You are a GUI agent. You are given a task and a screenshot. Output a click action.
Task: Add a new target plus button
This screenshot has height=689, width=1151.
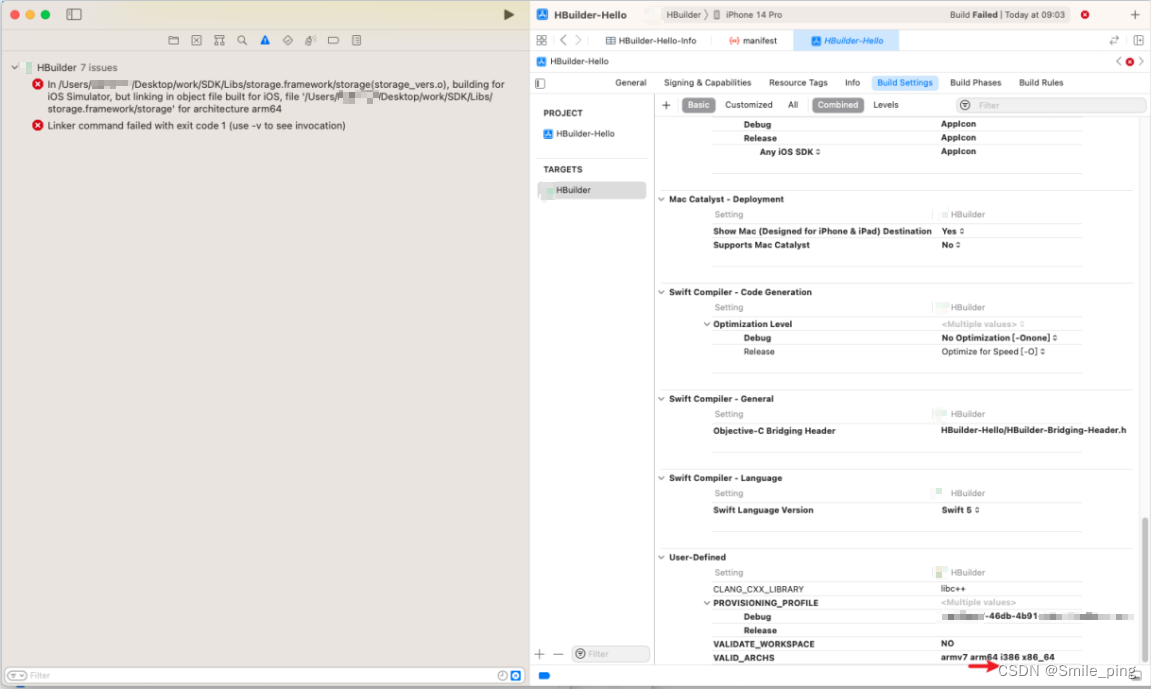540,654
